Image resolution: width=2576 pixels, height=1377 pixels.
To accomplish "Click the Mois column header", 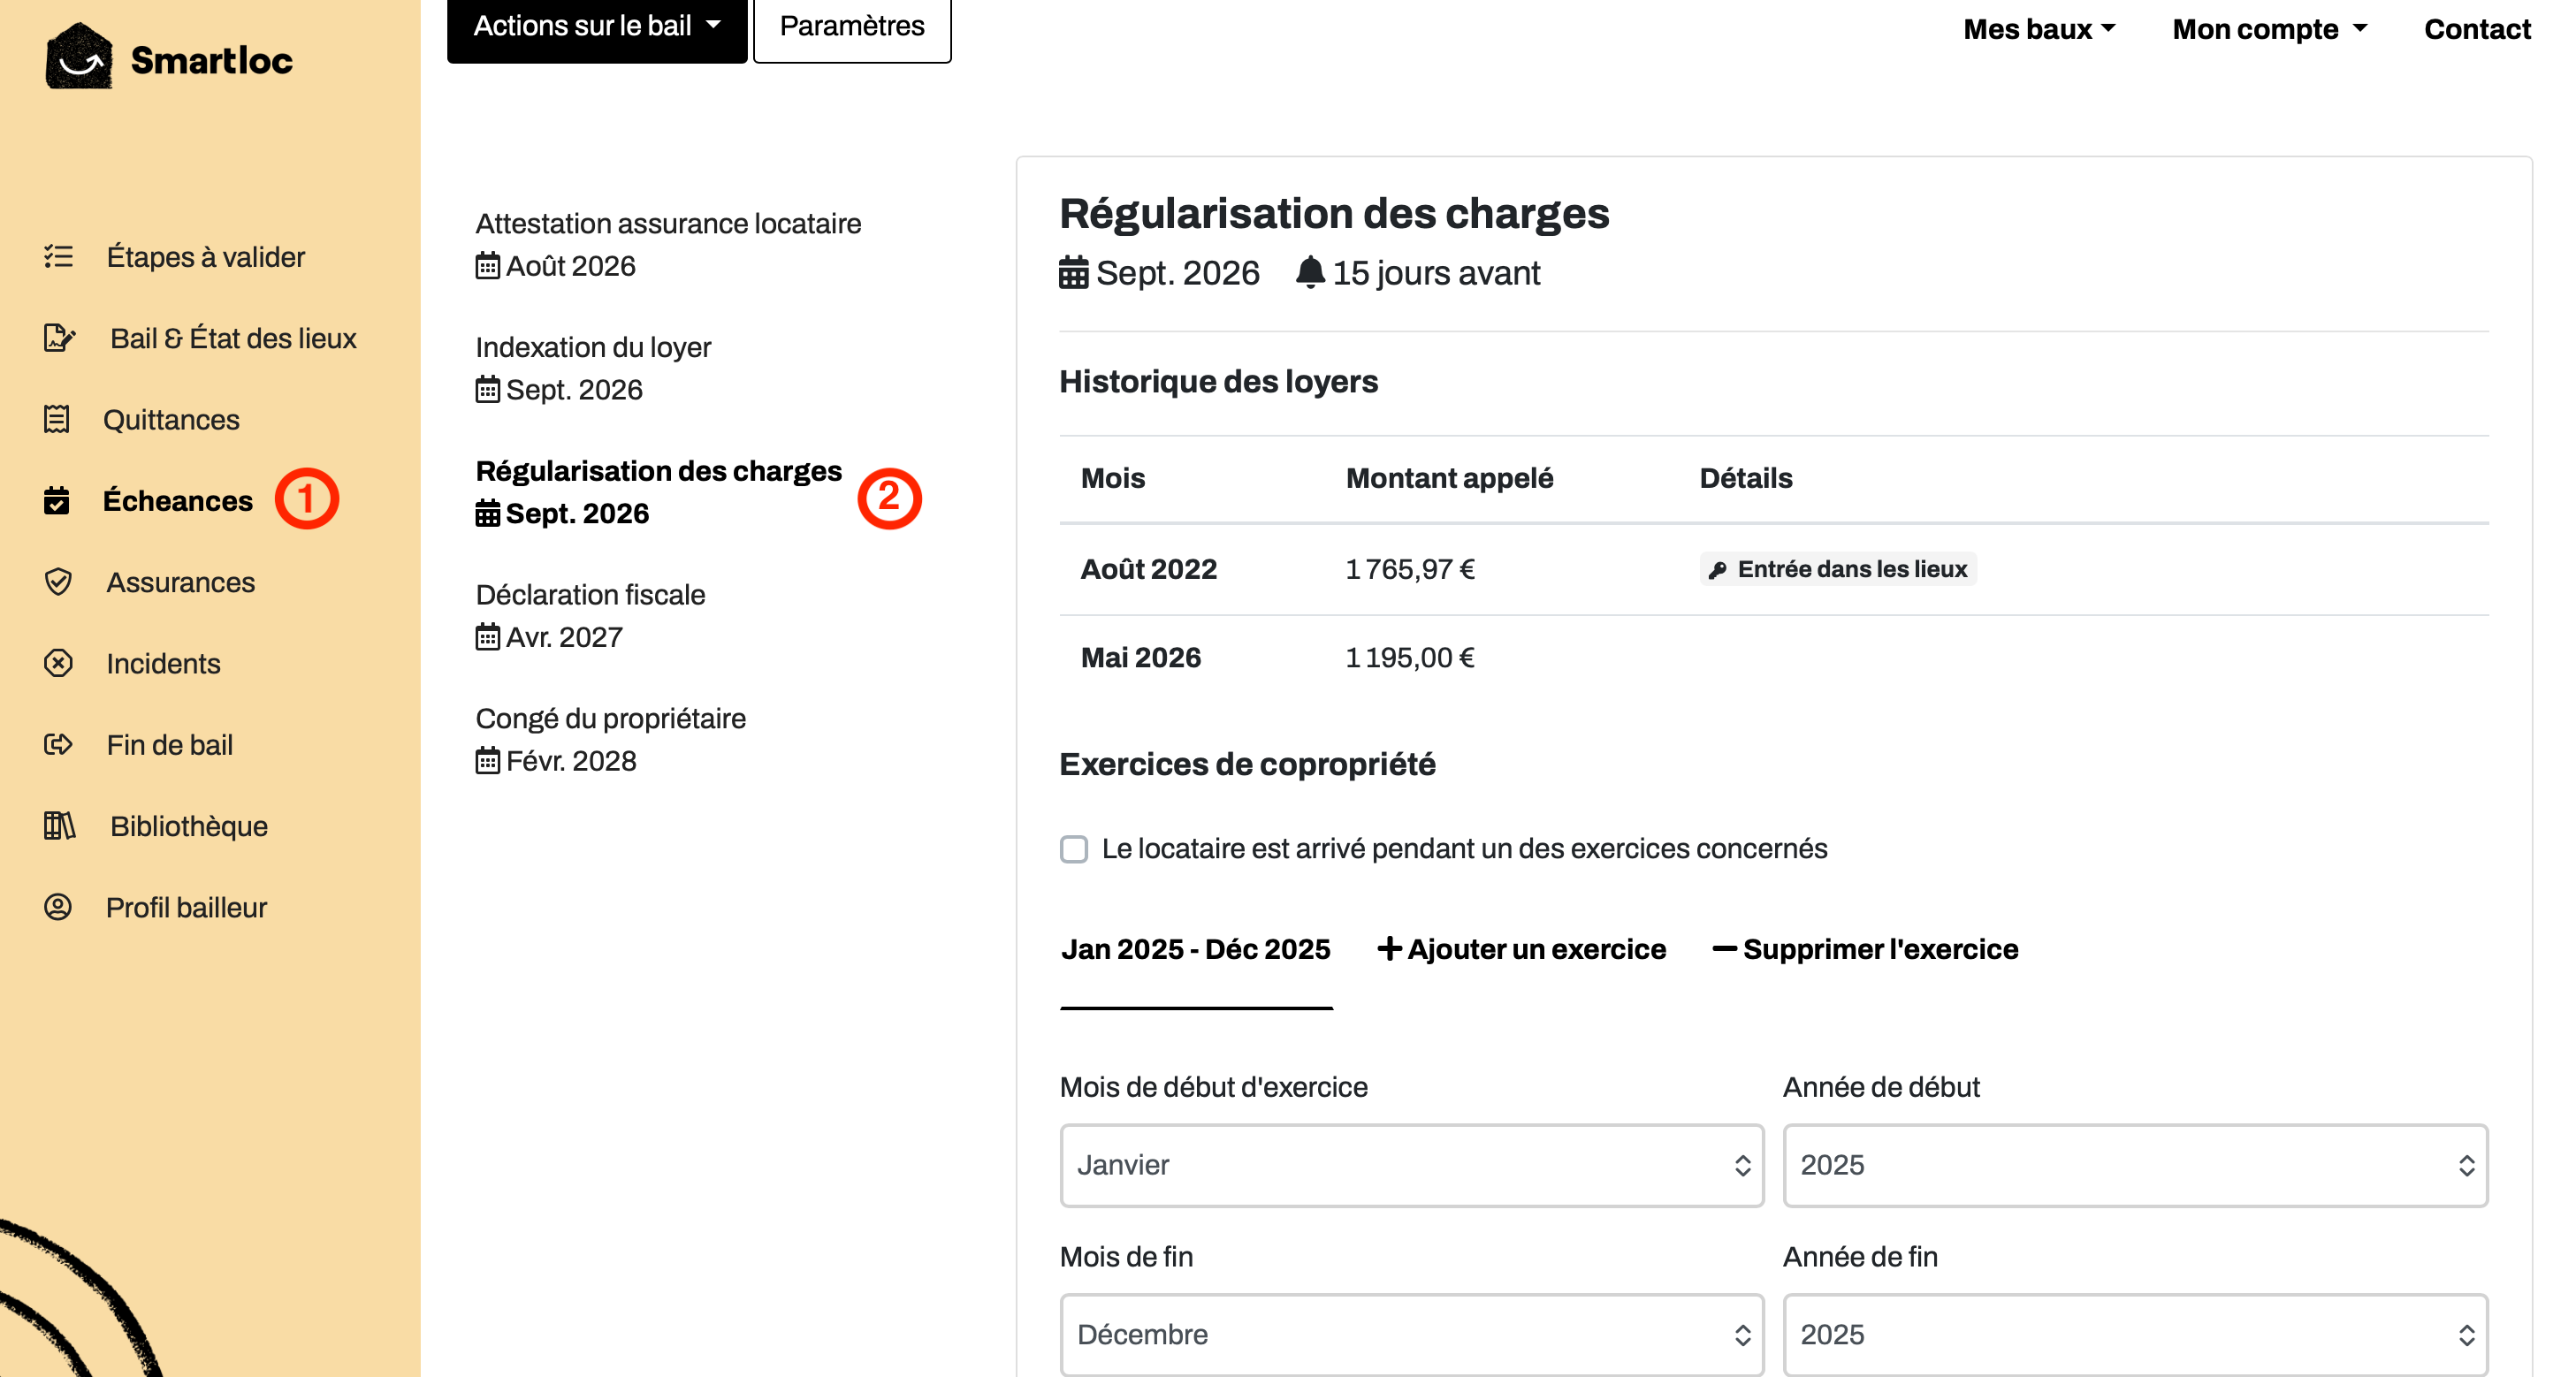I will (x=1112, y=478).
